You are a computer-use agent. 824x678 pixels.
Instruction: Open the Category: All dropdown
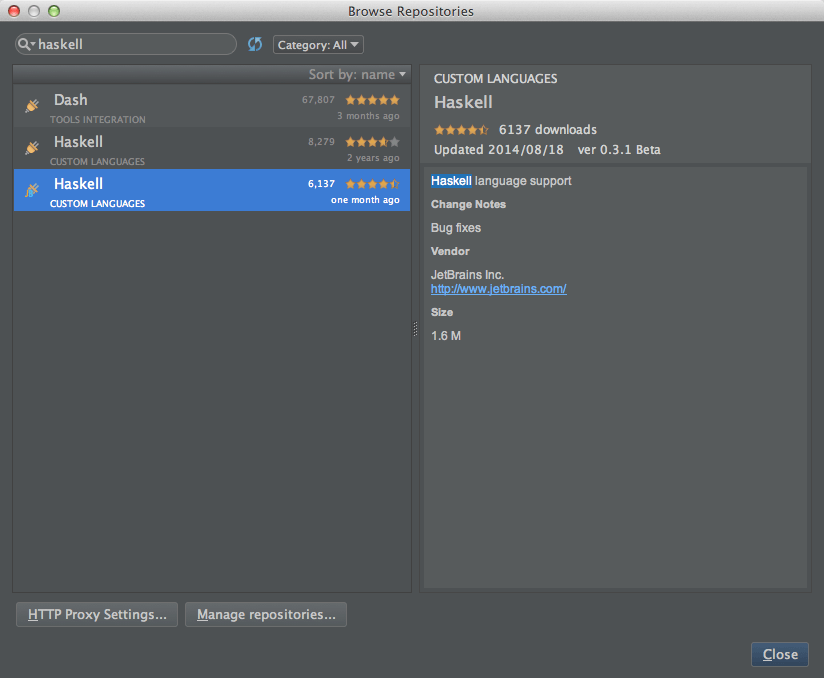click(x=318, y=45)
